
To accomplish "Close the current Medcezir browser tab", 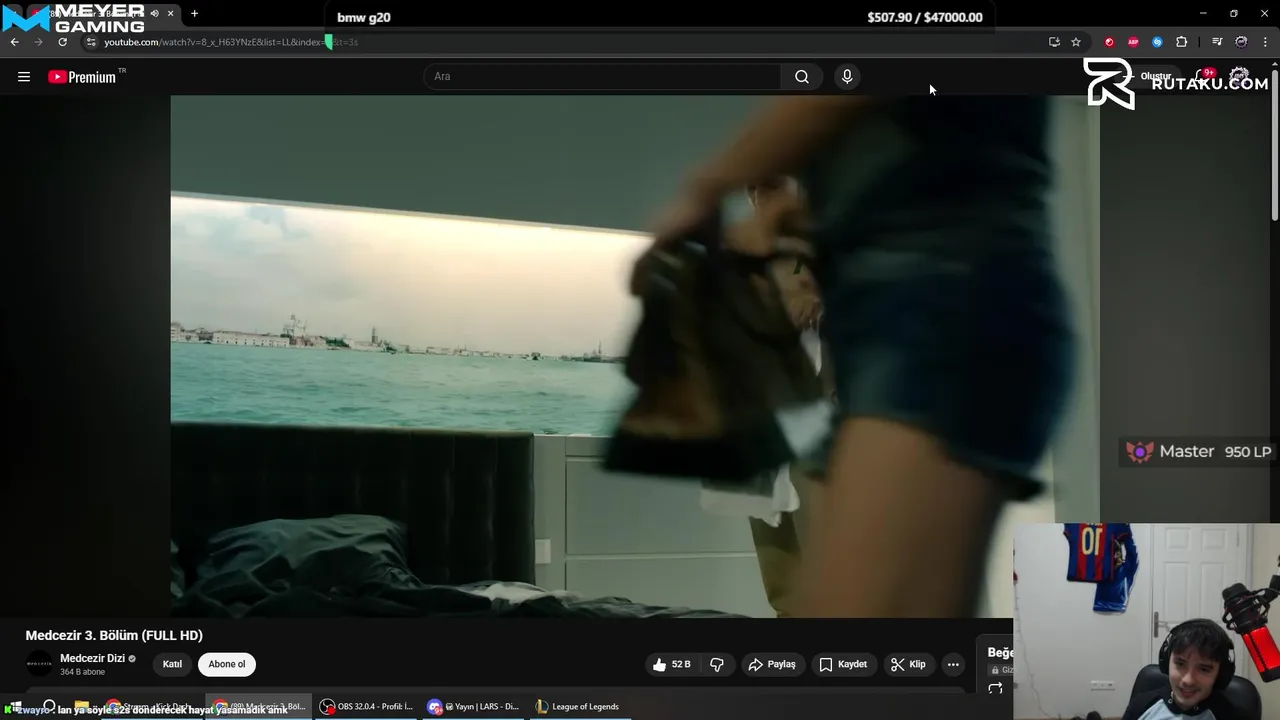I will [170, 14].
